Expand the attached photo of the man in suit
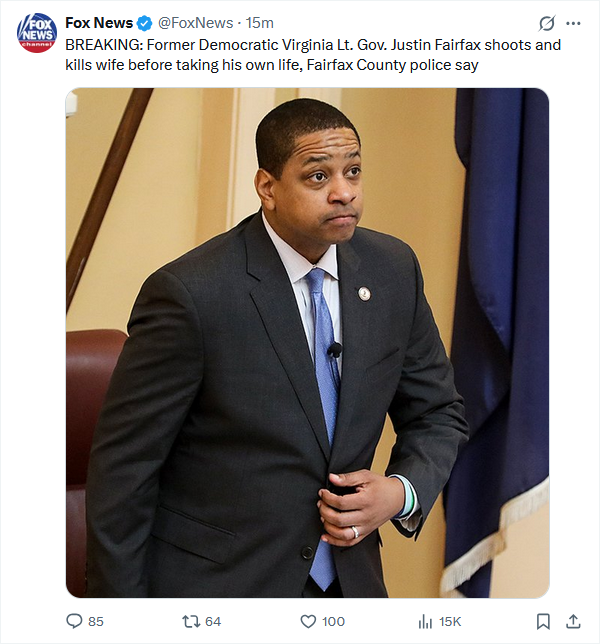This screenshot has width=600, height=644. tap(308, 343)
